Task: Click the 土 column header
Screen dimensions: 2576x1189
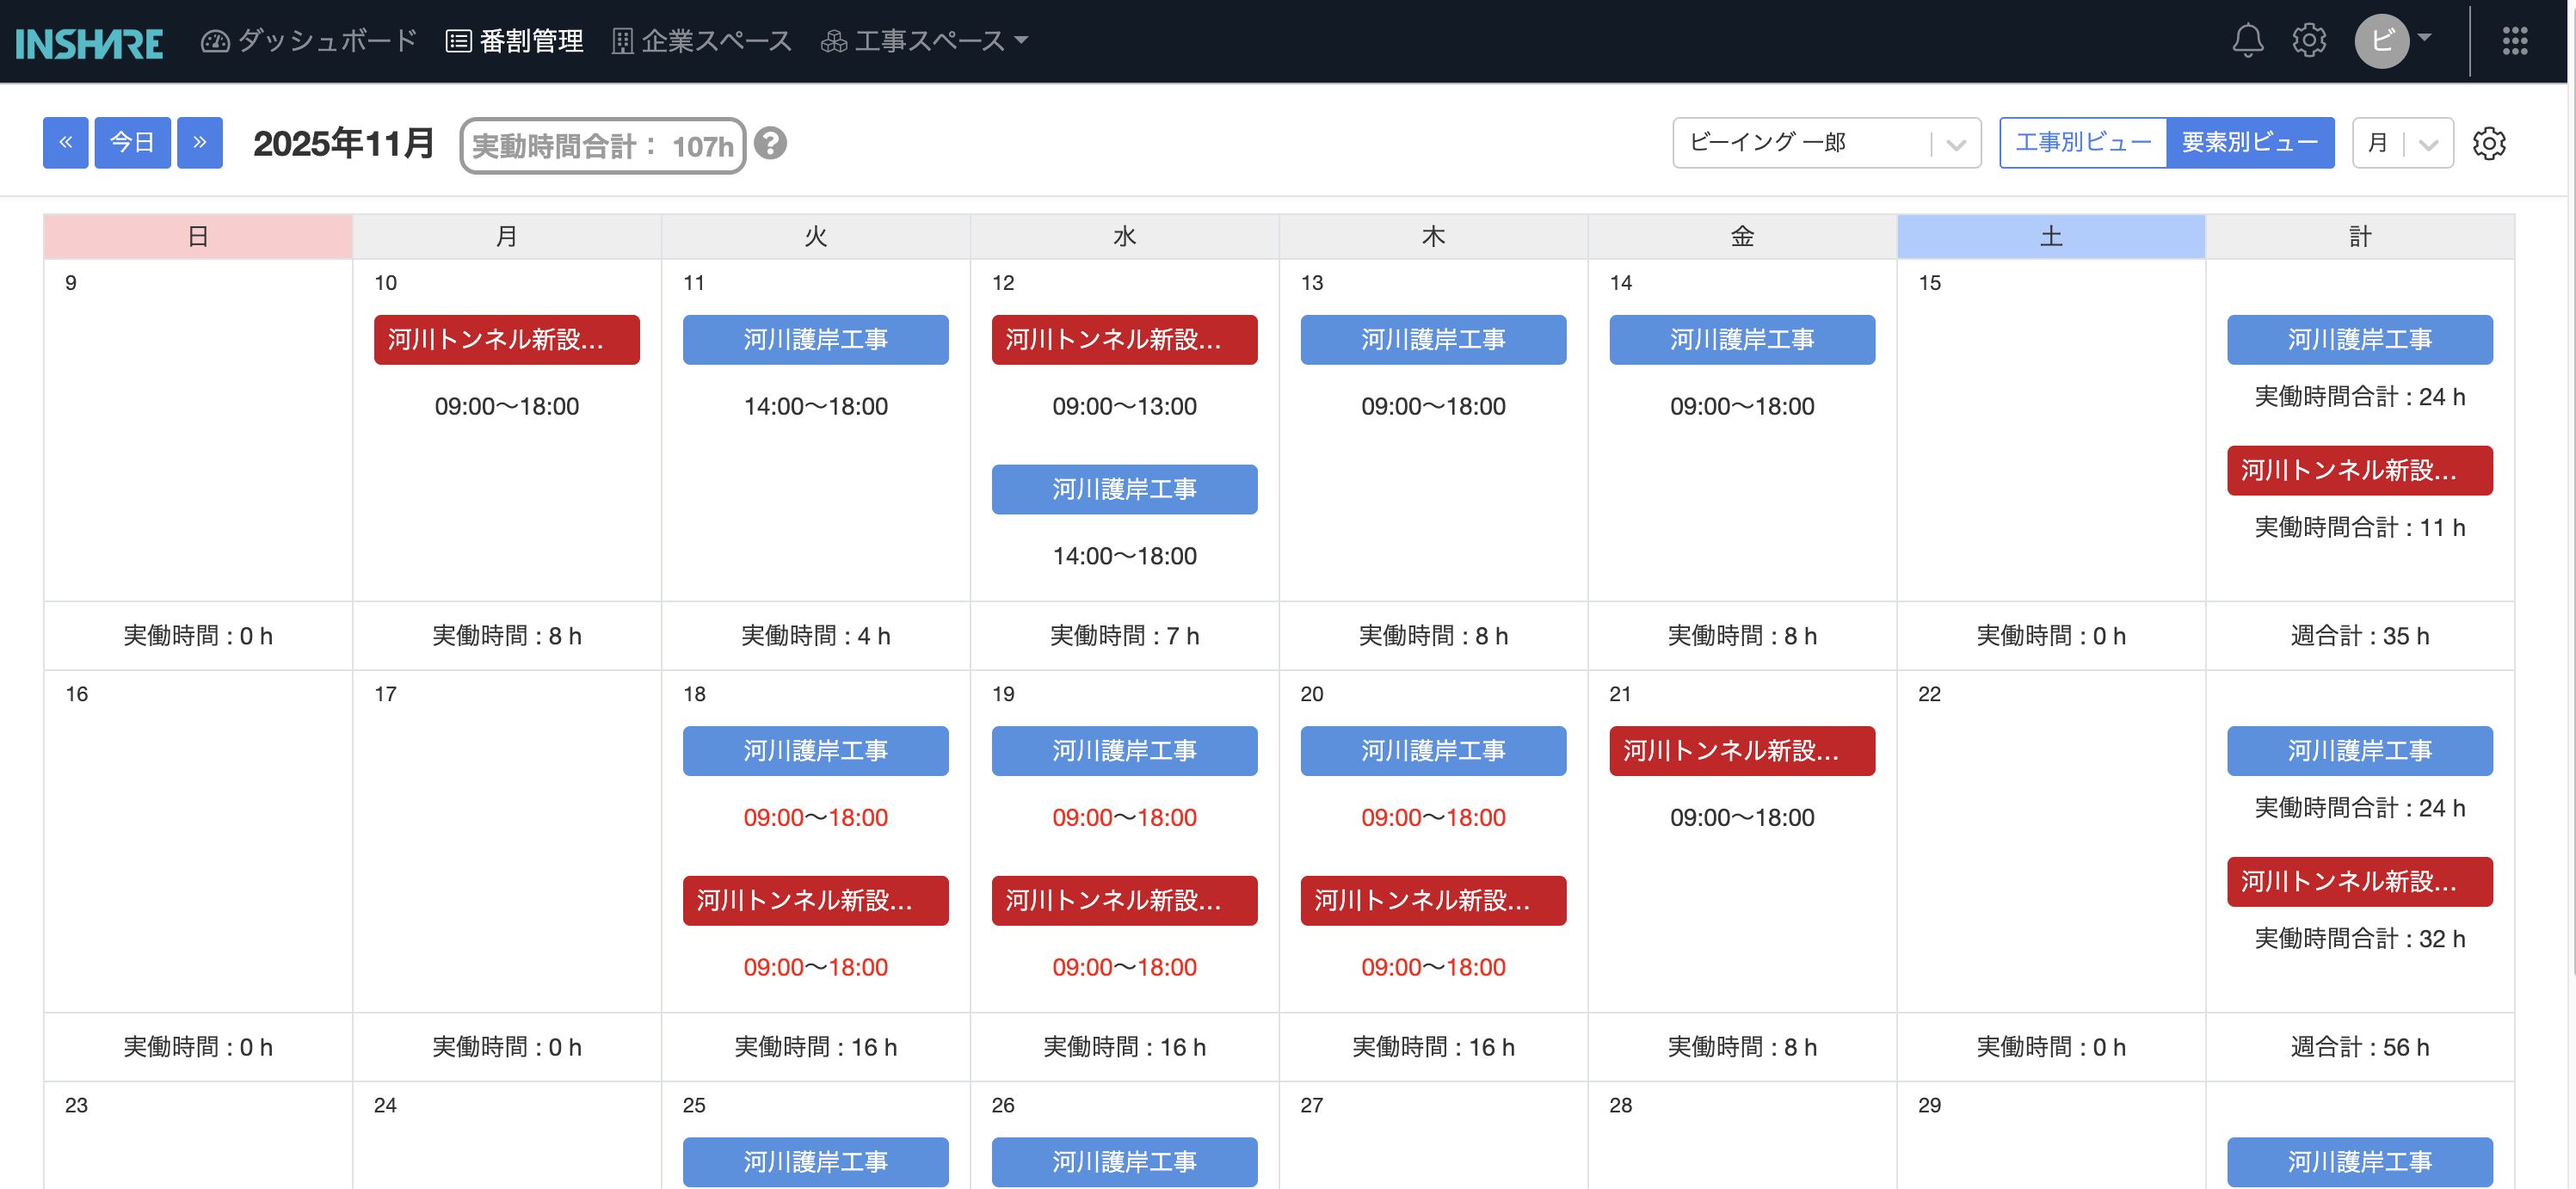Action: click(x=2051, y=237)
